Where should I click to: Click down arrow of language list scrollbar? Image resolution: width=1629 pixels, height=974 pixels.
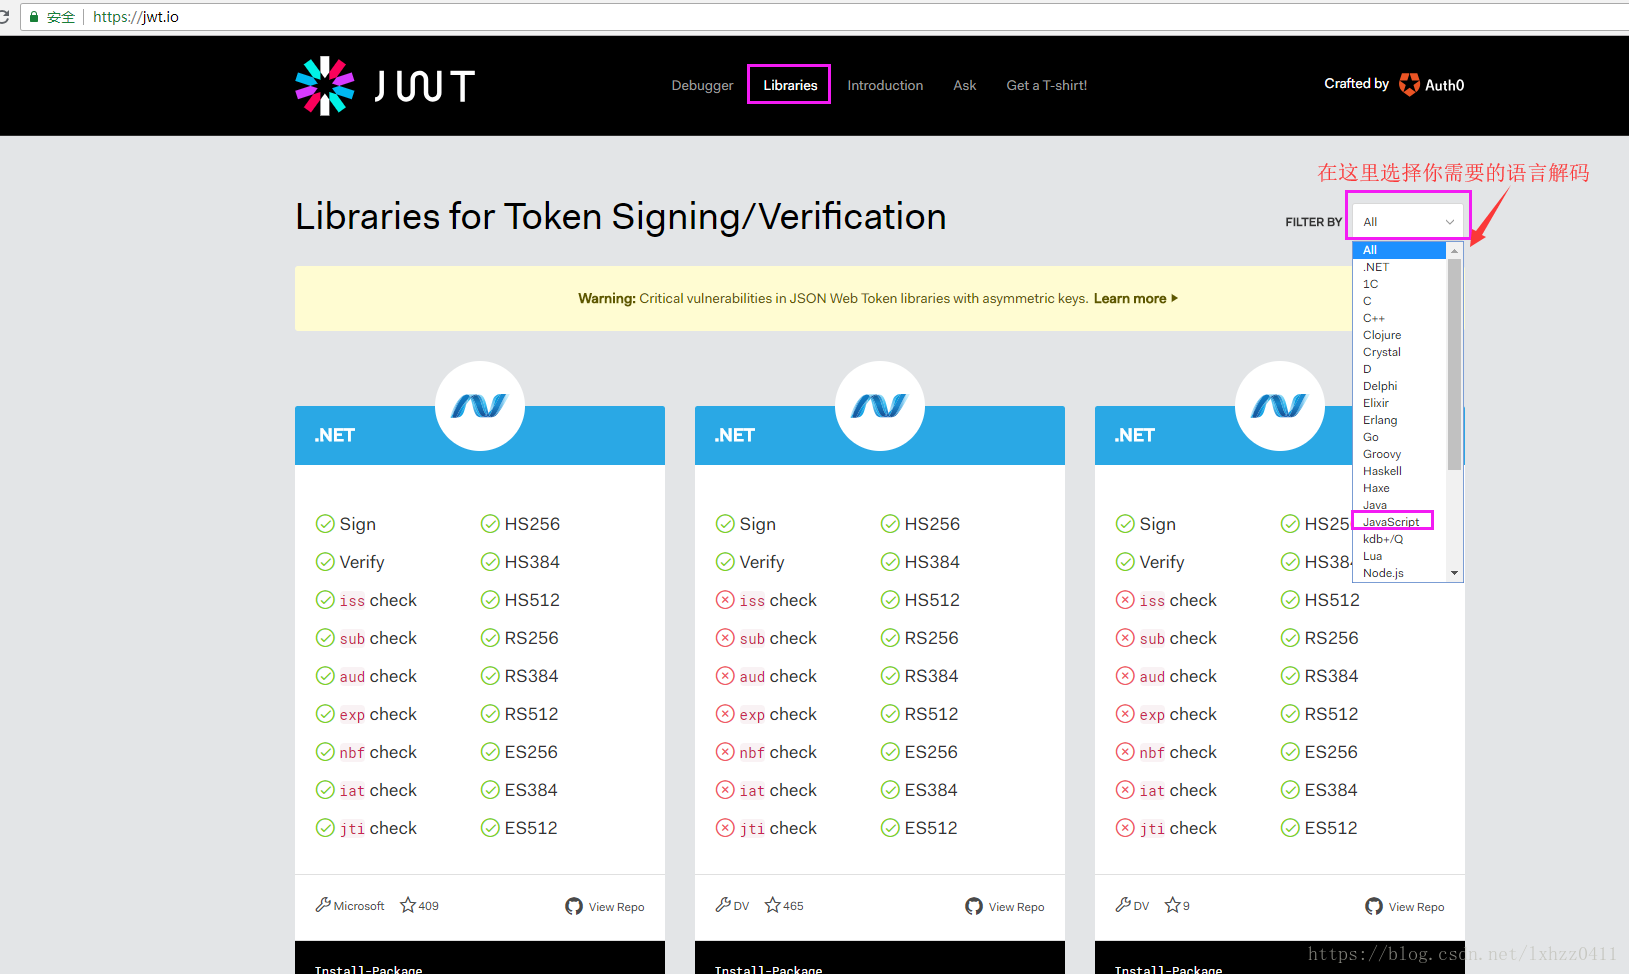pyautogui.click(x=1455, y=573)
